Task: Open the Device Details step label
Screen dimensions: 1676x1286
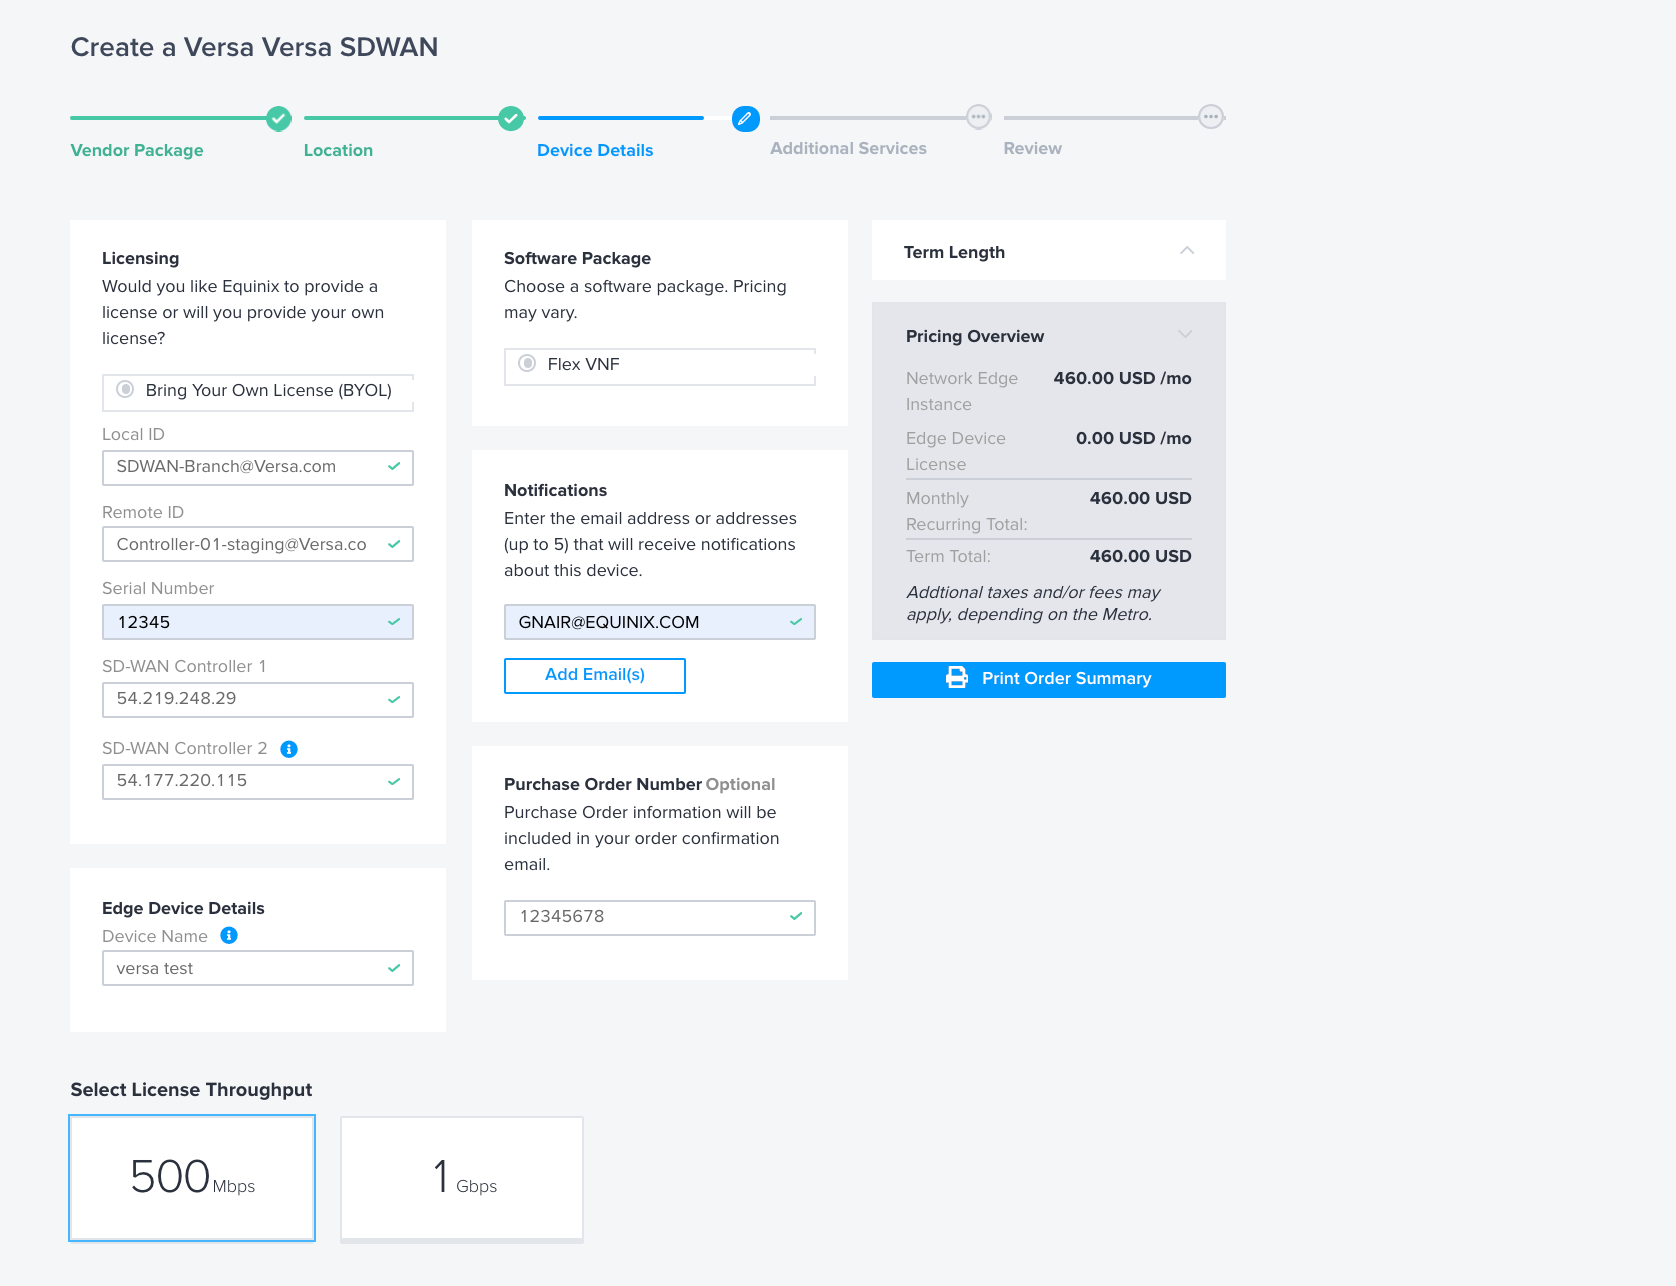Action: [x=595, y=150]
